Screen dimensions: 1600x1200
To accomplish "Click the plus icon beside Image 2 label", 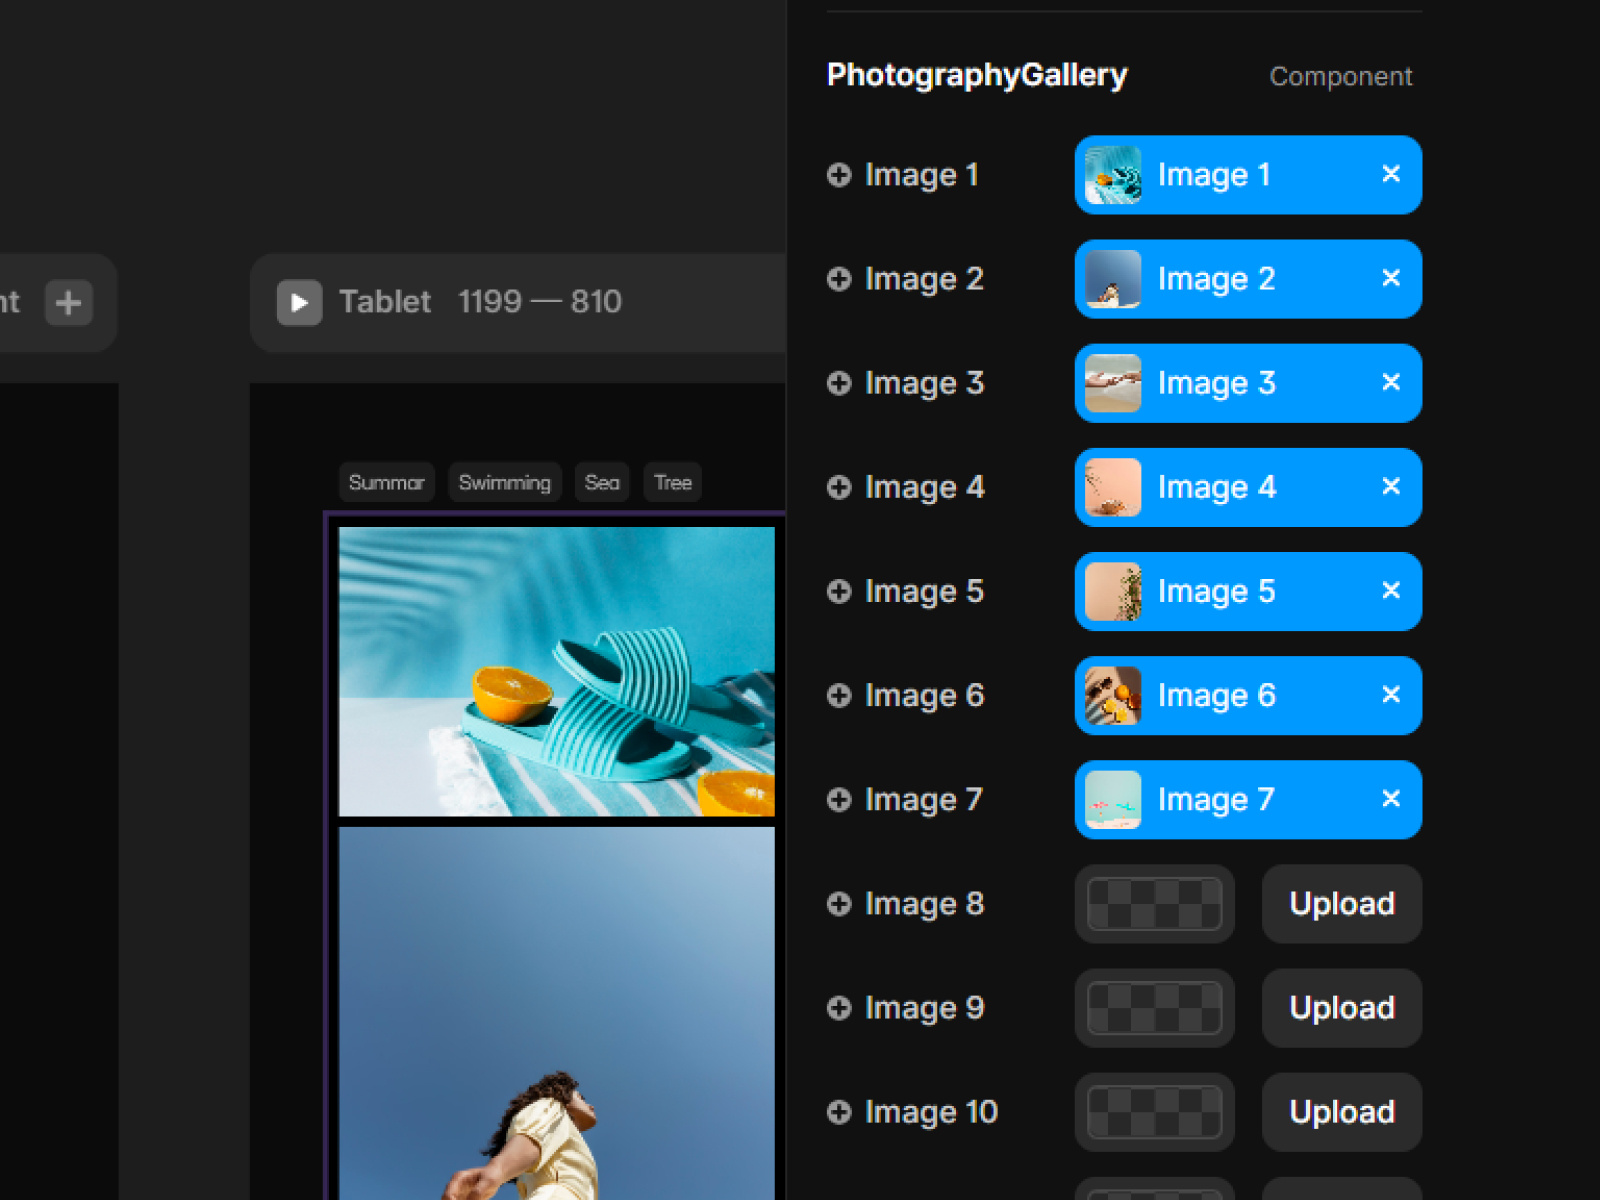I will tap(839, 279).
